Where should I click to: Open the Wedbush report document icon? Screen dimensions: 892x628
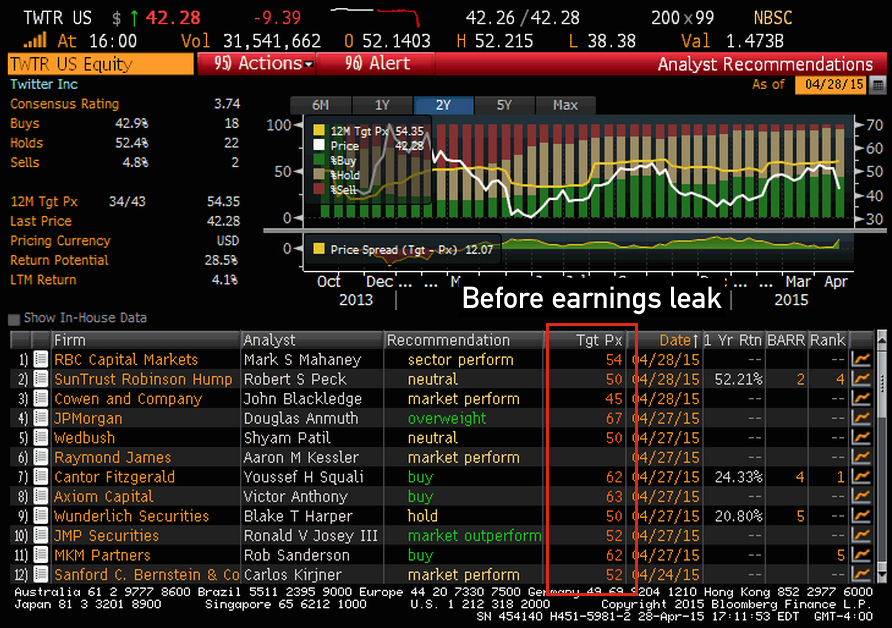coord(40,437)
